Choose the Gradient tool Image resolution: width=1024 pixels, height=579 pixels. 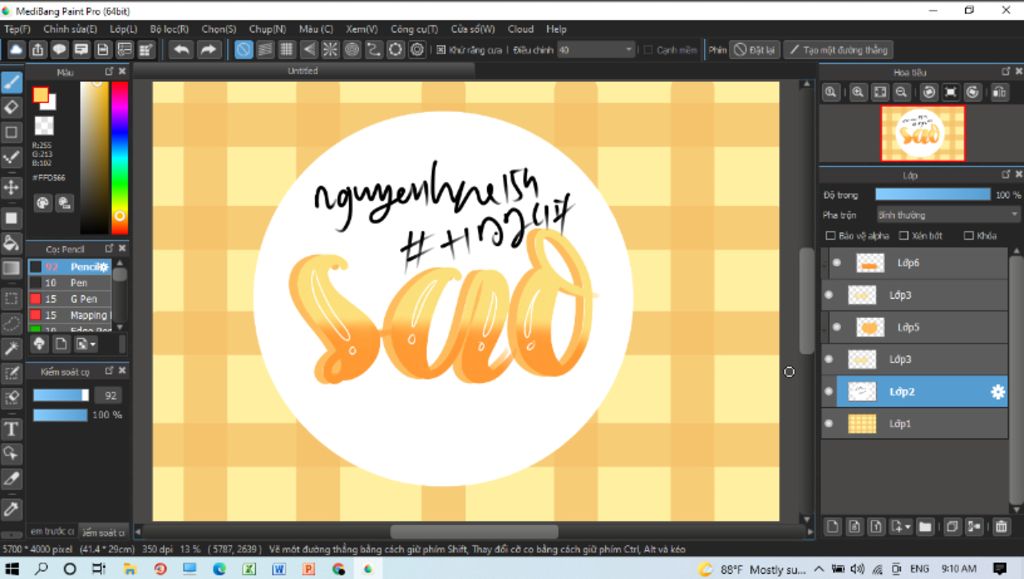tap(12, 268)
